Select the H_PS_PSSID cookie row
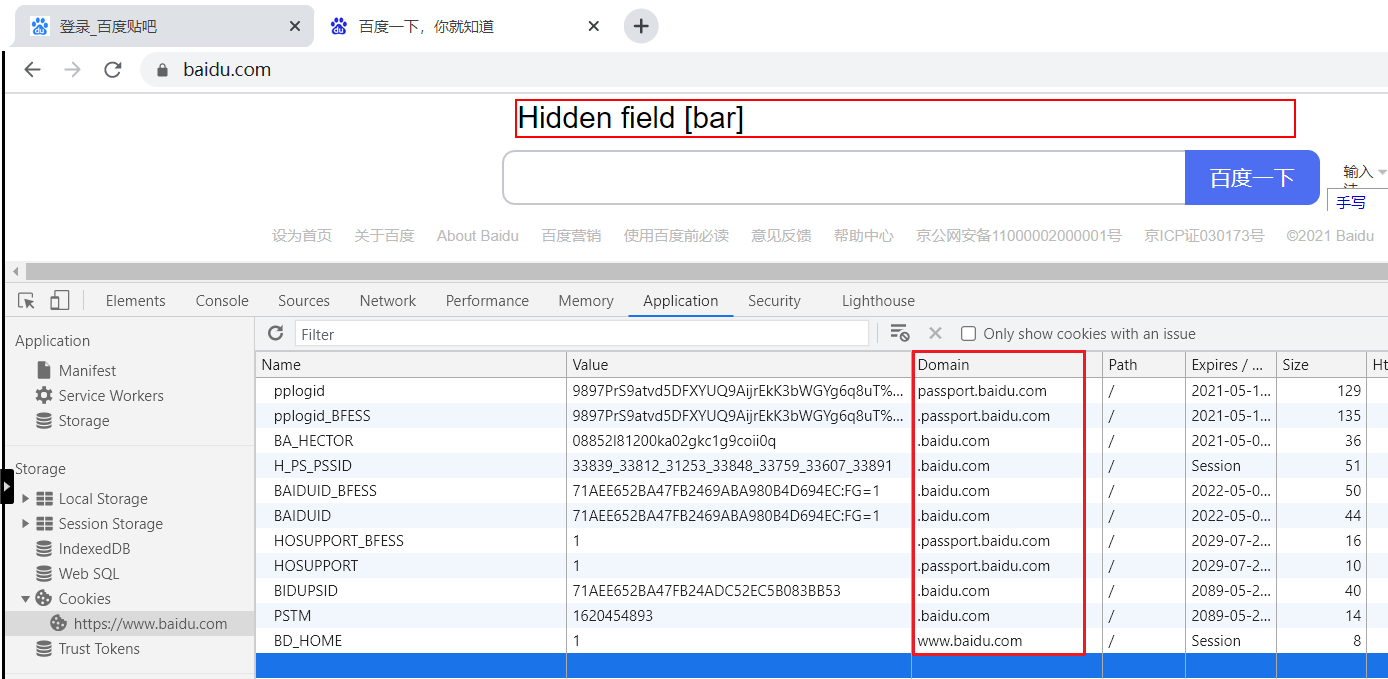The width and height of the screenshot is (1388, 679). (821, 465)
